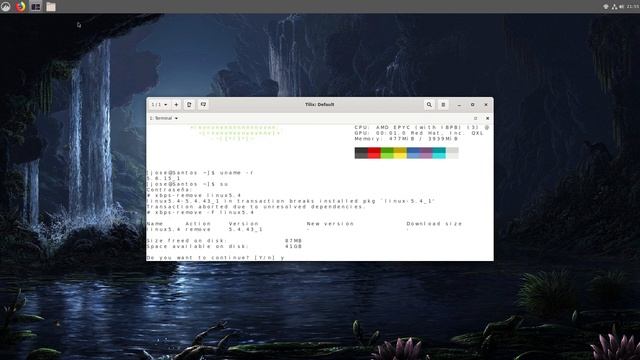Click the 'New version' column header

[x=330, y=224]
